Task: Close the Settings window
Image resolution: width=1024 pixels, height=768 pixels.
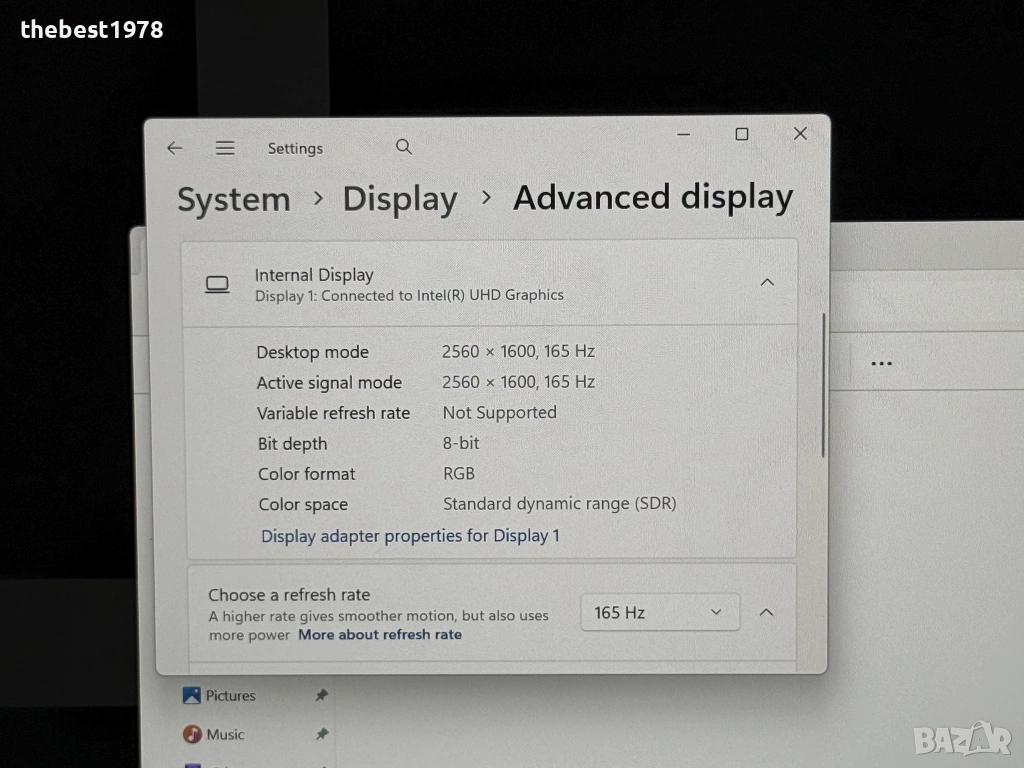Action: (800, 134)
